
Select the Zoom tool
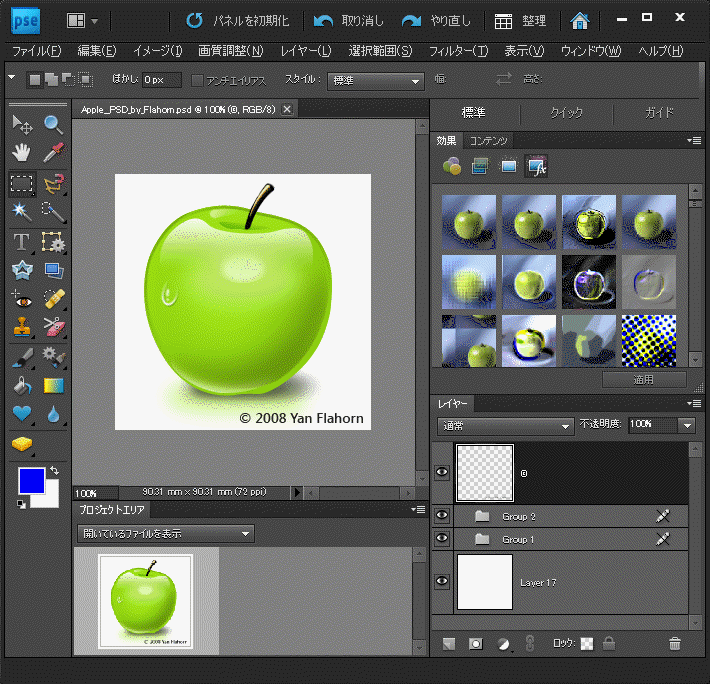point(53,124)
